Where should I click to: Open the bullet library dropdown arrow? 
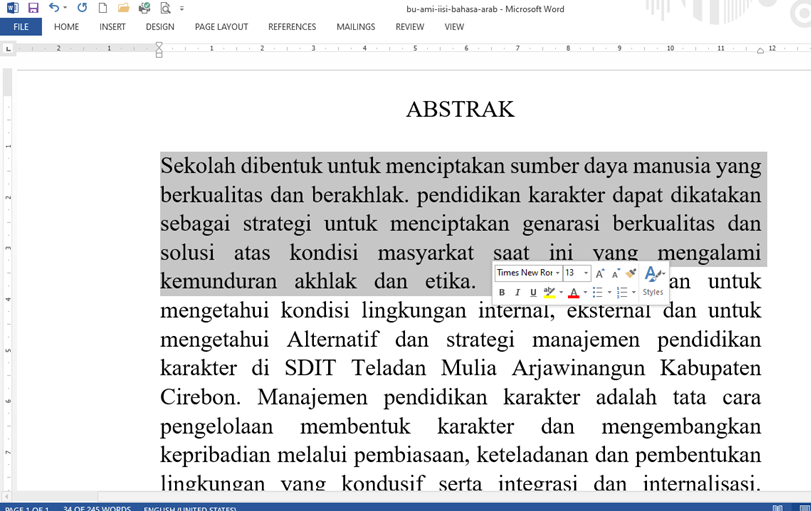(609, 293)
